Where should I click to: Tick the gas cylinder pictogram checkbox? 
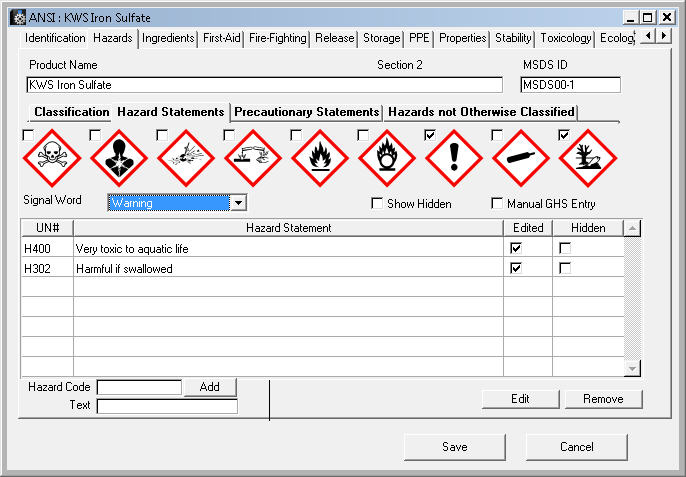[497, 135]
